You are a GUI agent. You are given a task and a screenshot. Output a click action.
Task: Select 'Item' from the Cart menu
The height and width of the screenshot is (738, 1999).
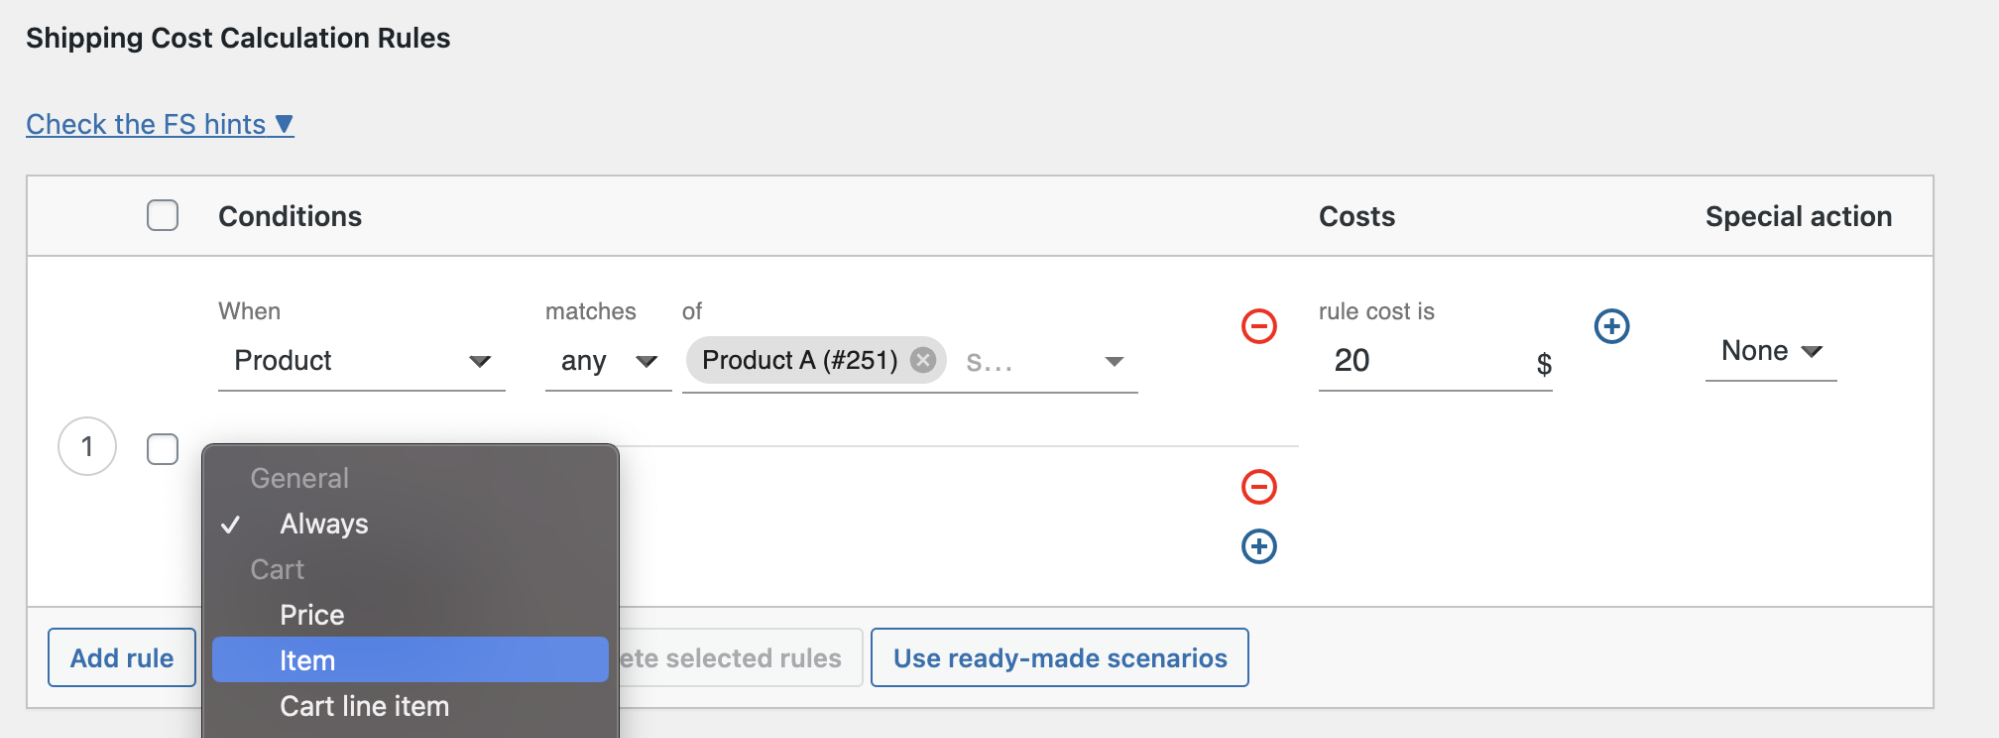[x=308, y=659]
